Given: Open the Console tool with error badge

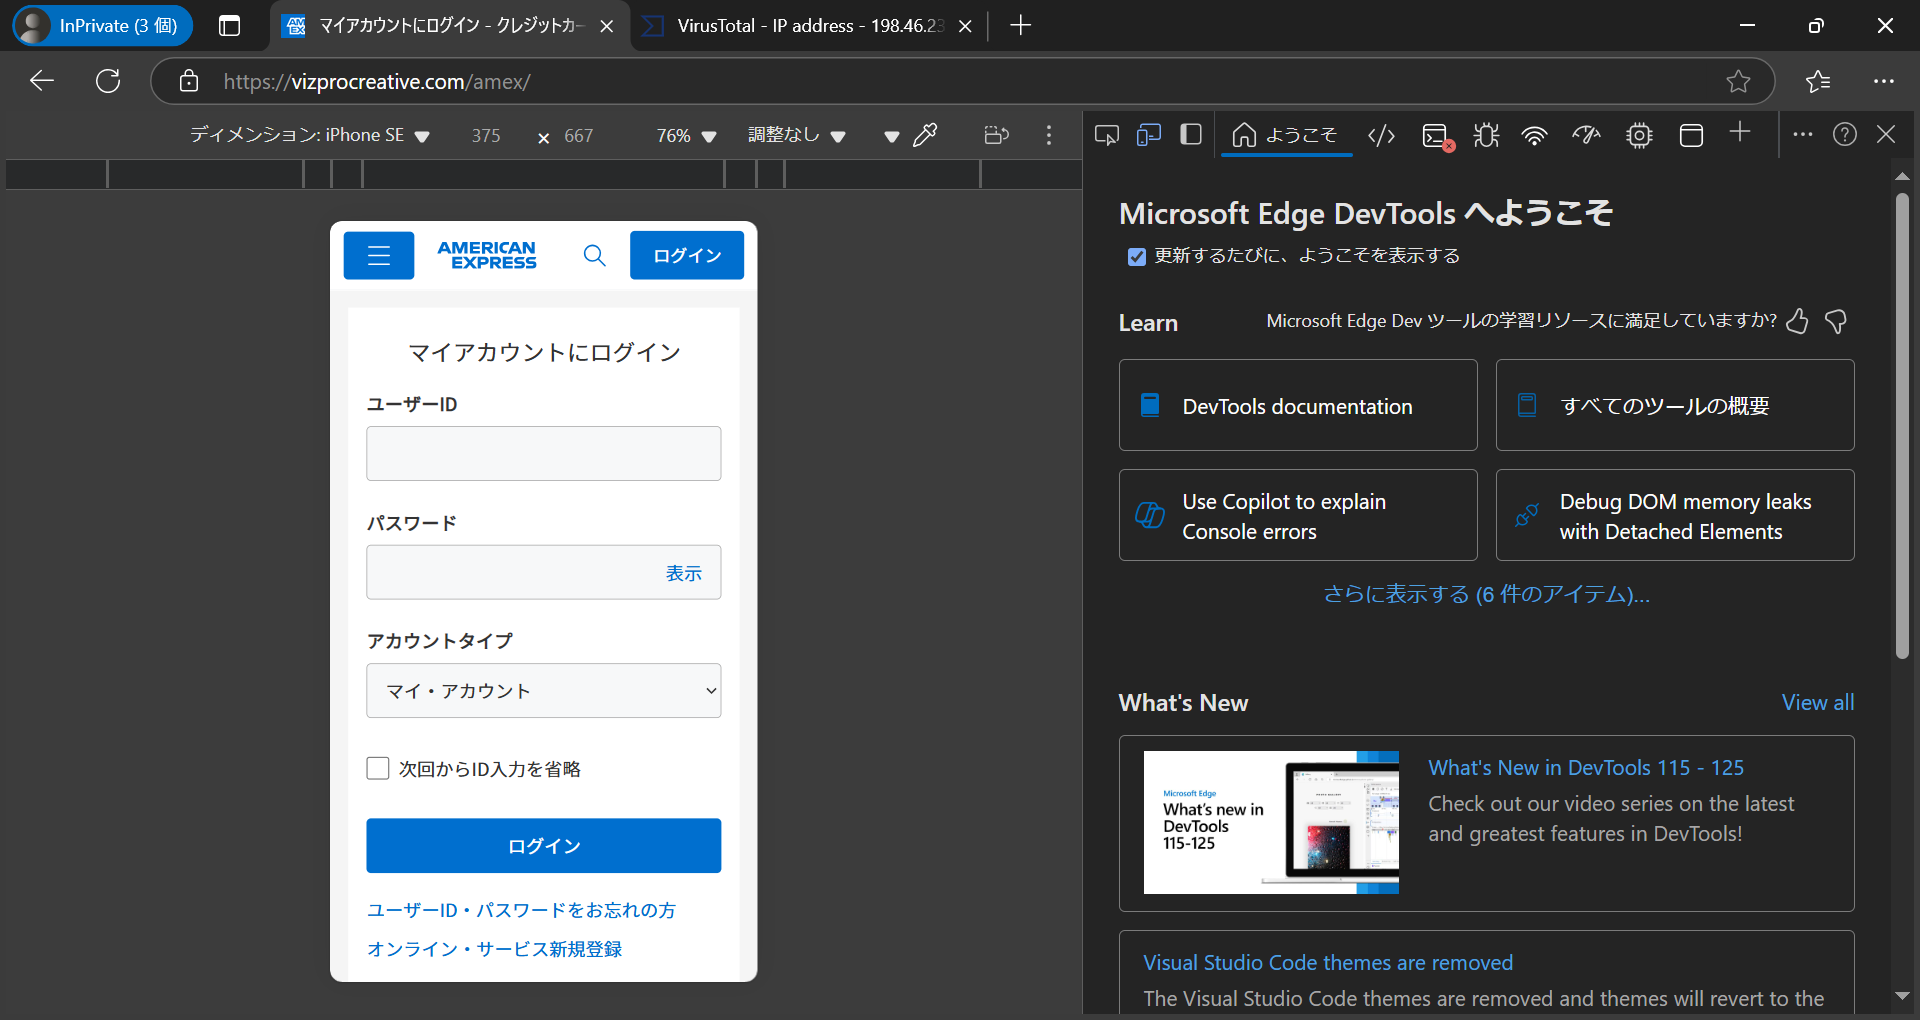Looking at the screenshot, I should point(1437,136).
